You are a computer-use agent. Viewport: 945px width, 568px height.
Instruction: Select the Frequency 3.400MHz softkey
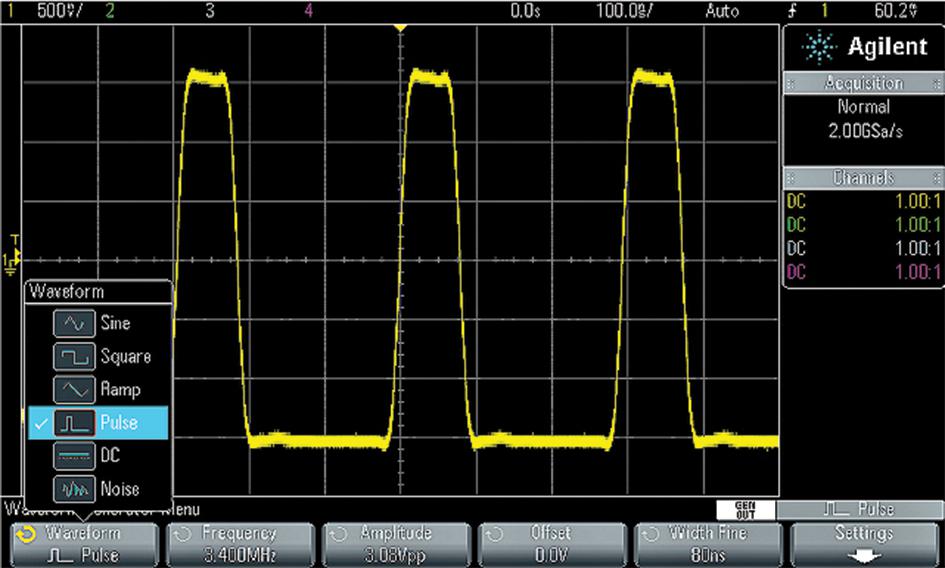(240, 544)
